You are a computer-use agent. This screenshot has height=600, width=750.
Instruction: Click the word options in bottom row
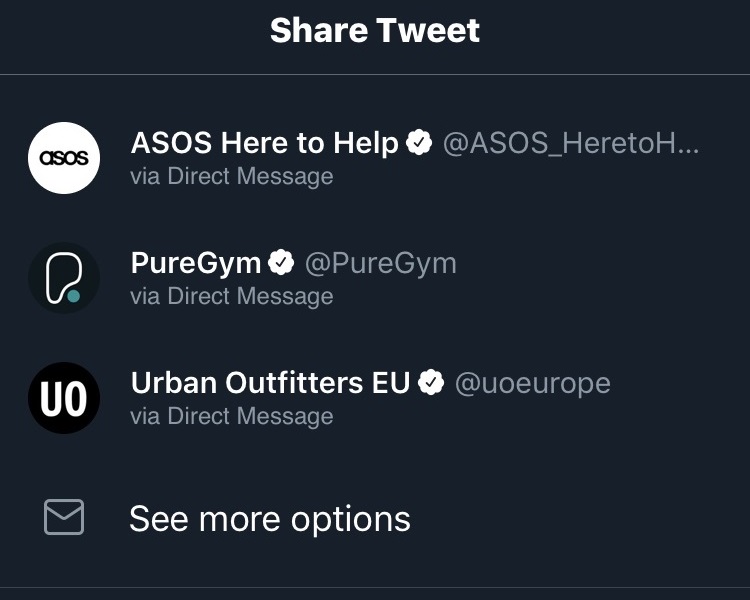click(x=351, y=520)
